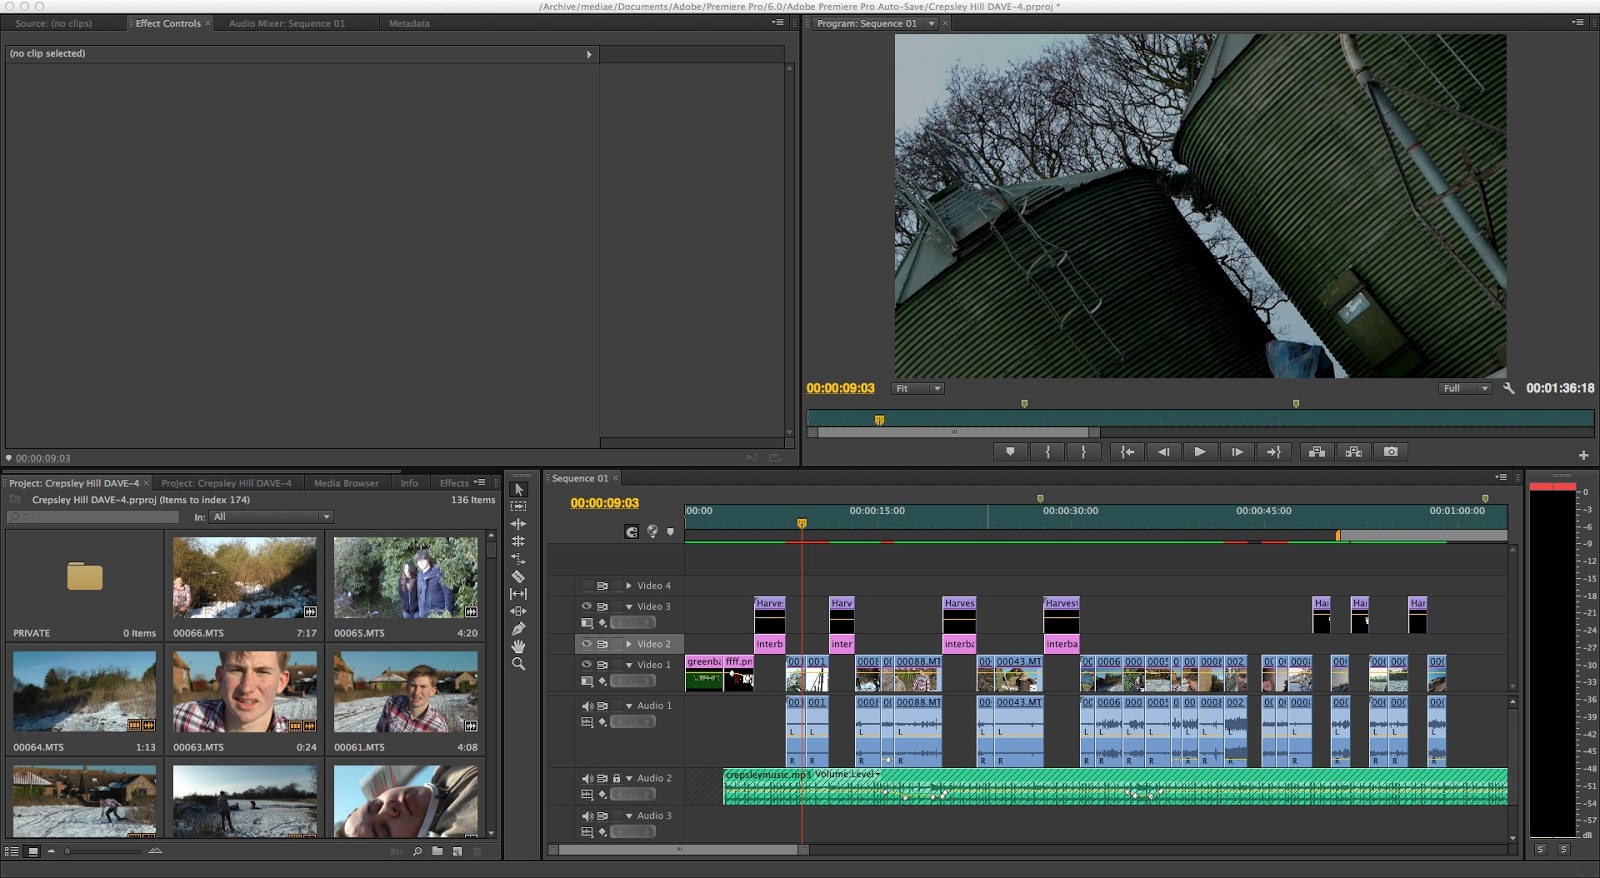Click Go to Out point button
Image resolution: width=1600 pixels, height=878 pixels.
point(1274,452)
